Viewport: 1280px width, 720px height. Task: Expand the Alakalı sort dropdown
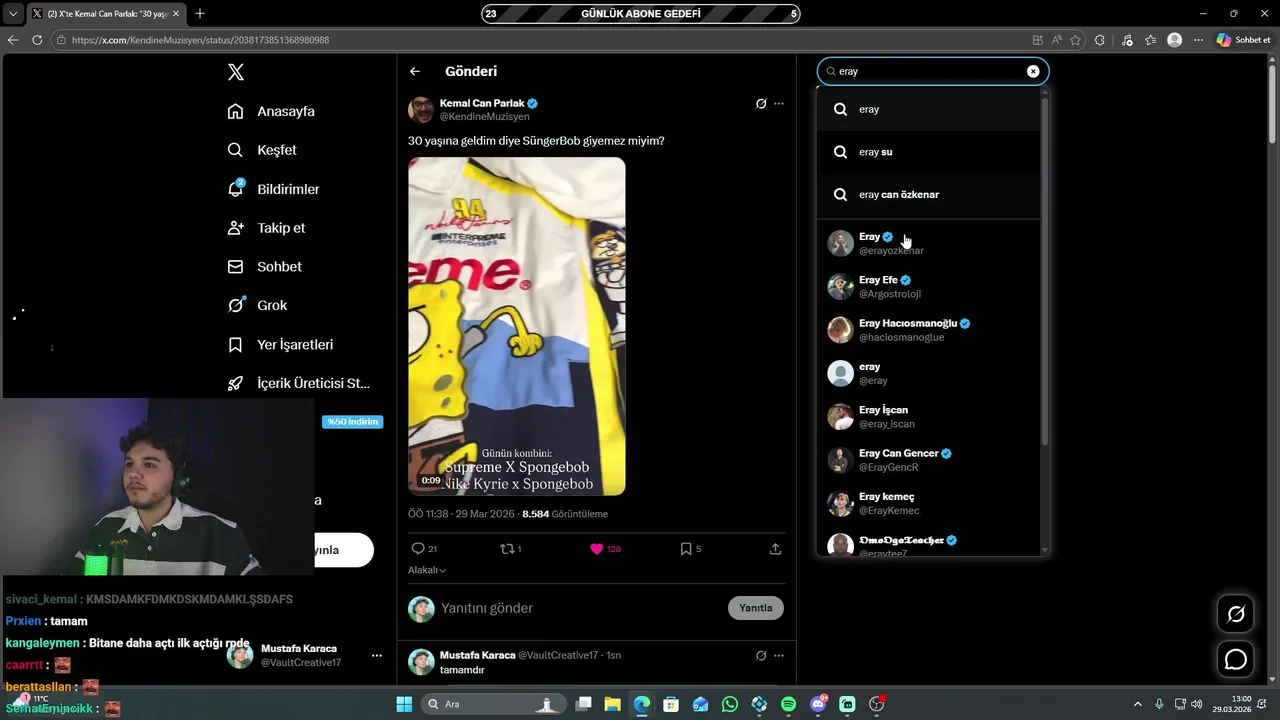pyautogui.click(x=427, y=570)
